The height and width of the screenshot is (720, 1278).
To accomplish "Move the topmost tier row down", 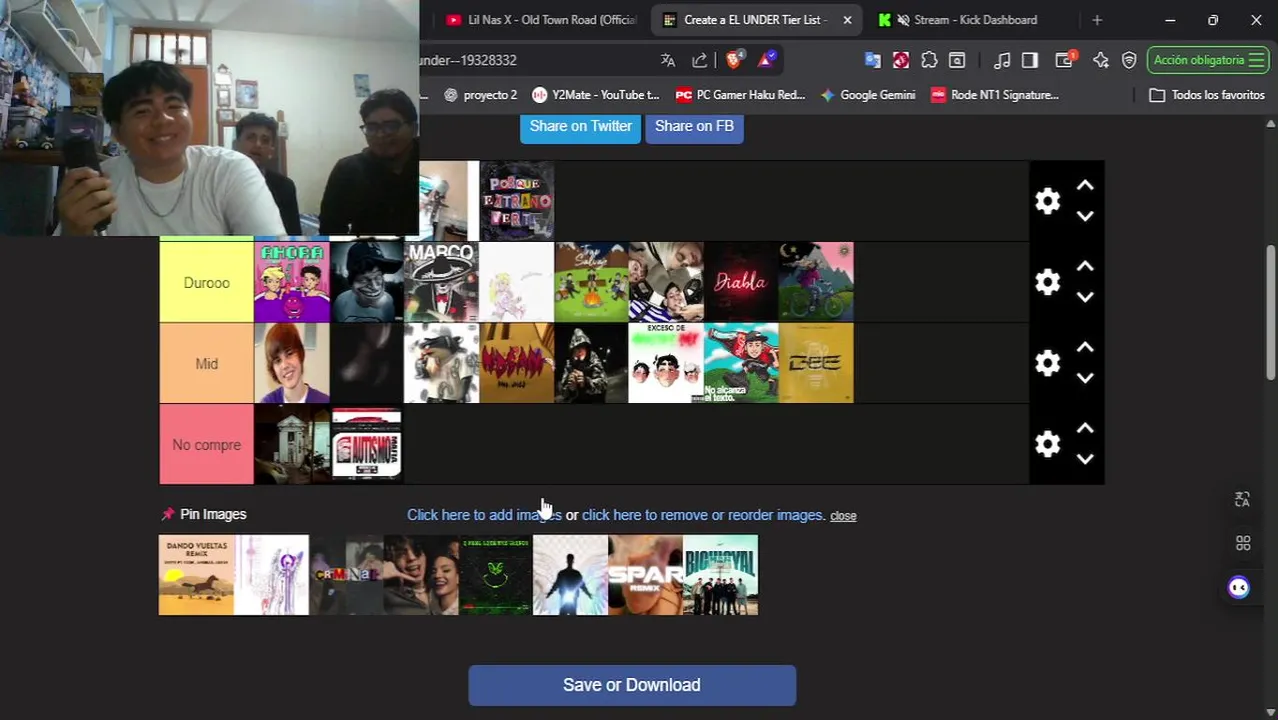I will [1085, 216].
